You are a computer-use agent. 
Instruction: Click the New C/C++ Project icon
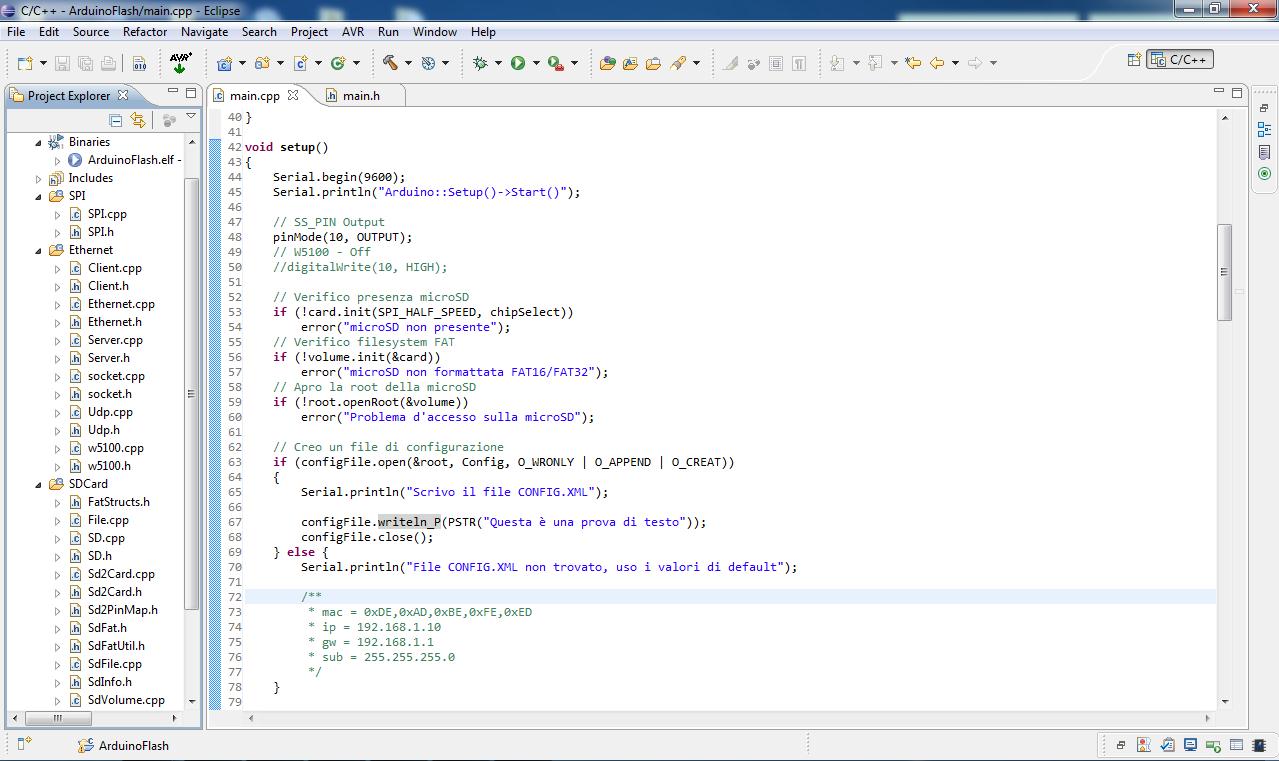click(x=224, y=63)
